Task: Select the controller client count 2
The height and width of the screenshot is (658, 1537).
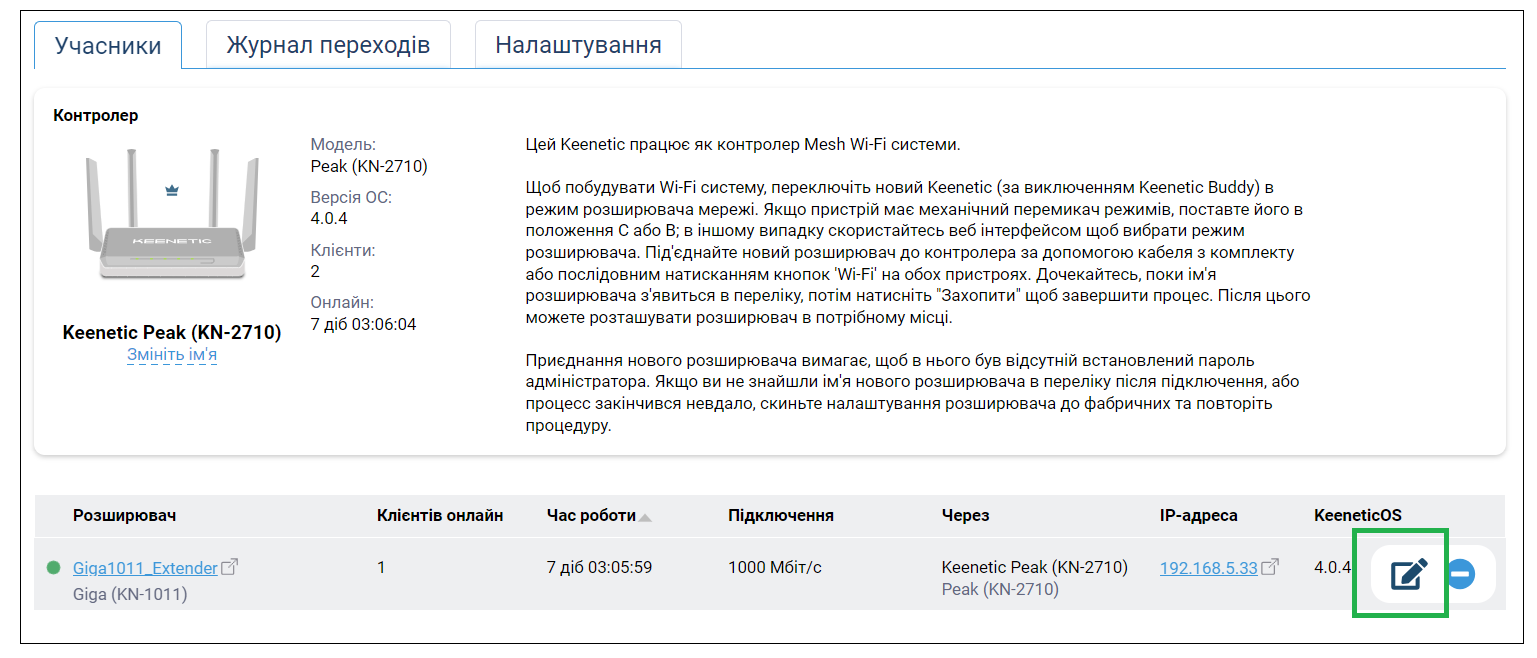Action: pos(316,271)
